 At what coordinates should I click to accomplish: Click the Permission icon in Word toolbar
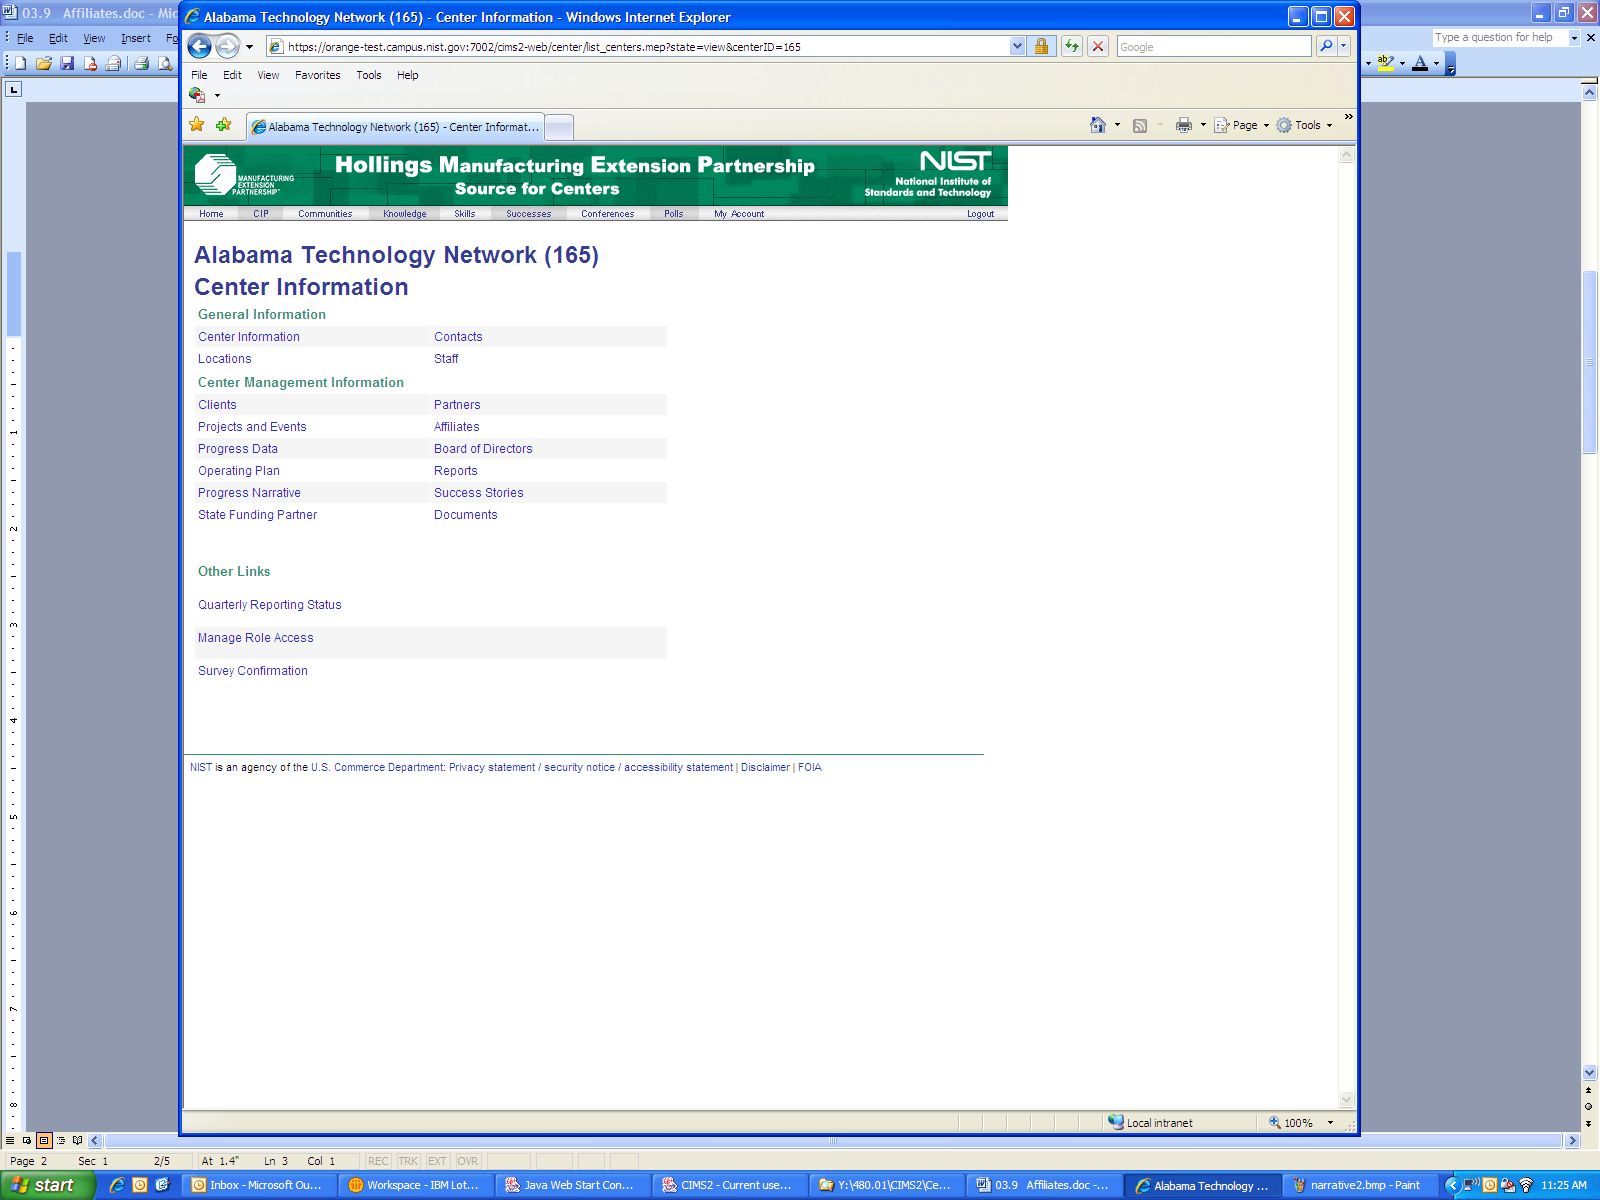coord(90,63)
